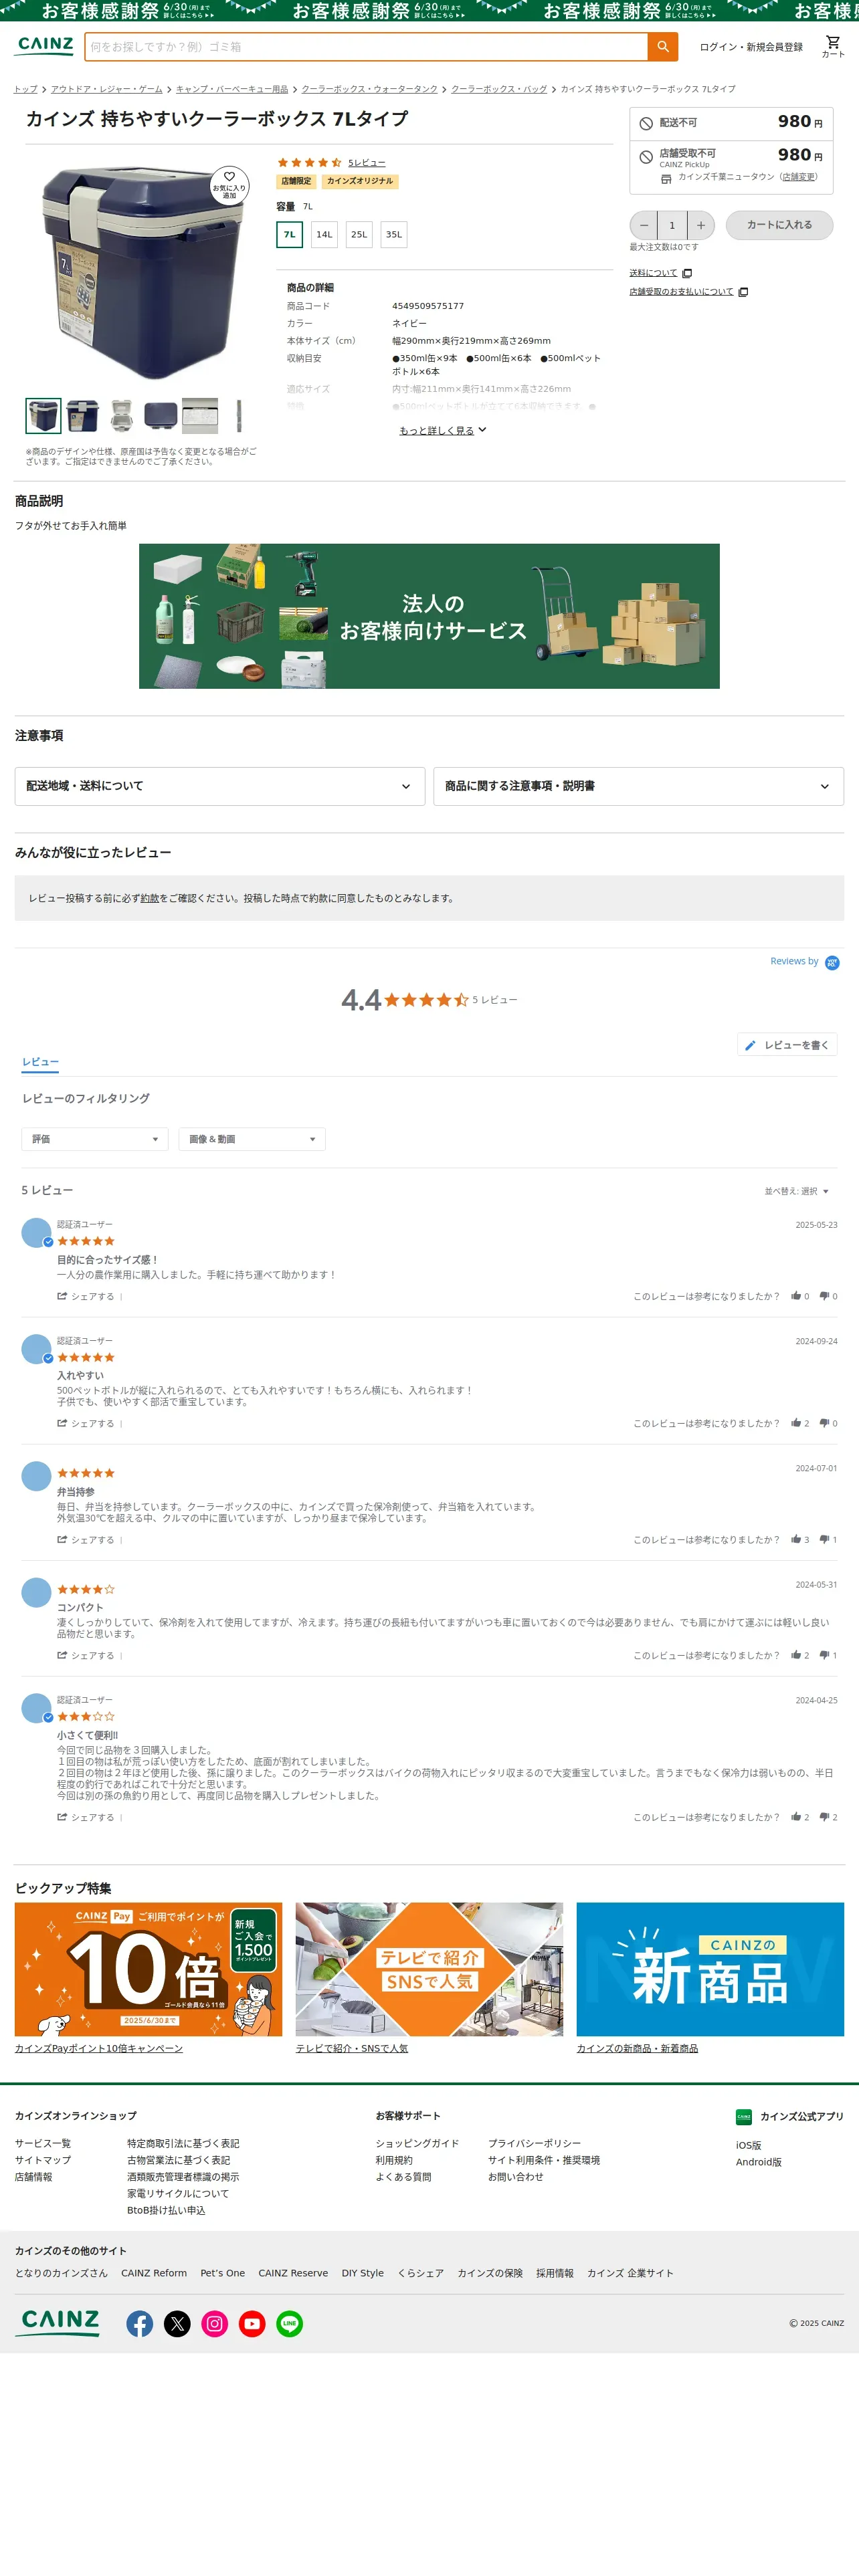The image size is (859, 2576).
Task: Open the 評価 rating filter dropdown
Action: click(95, 1139)
